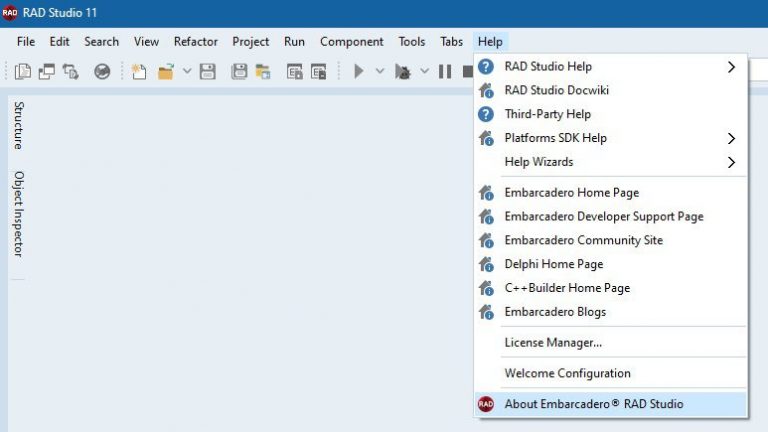Click the Pause toolbar button

[445, 72]
